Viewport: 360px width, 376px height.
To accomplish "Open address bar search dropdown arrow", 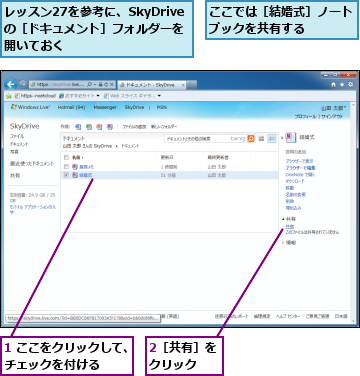I will [x=95, y=85].
